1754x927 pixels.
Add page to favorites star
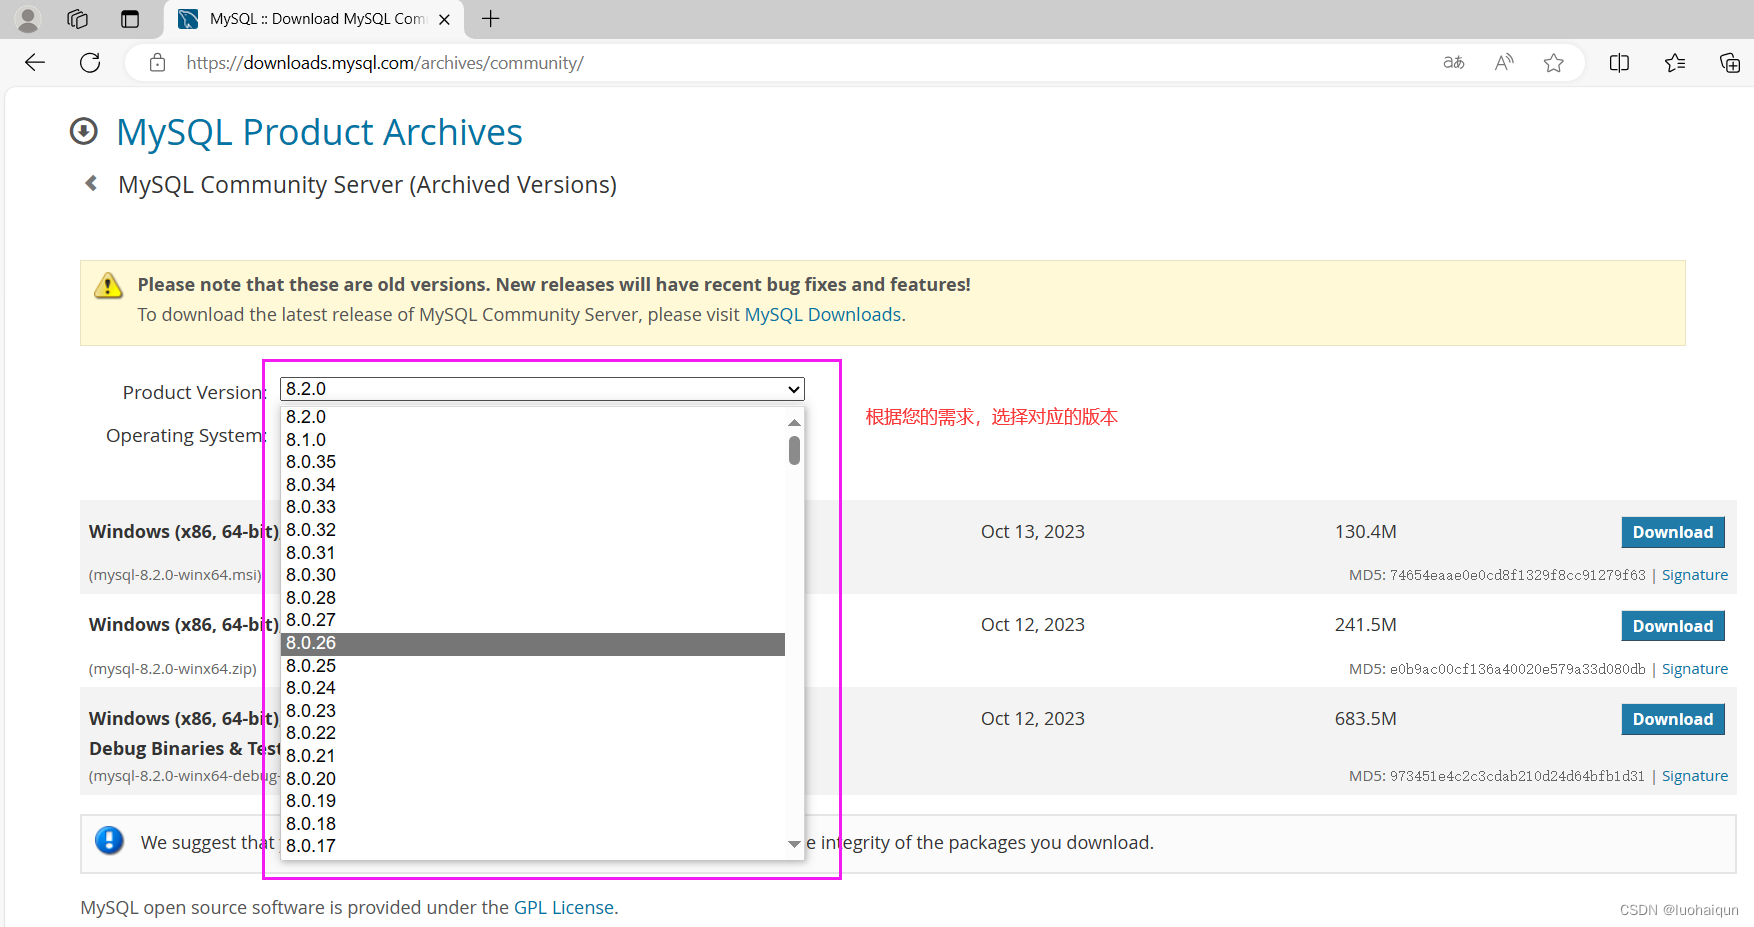[1553, 63]
